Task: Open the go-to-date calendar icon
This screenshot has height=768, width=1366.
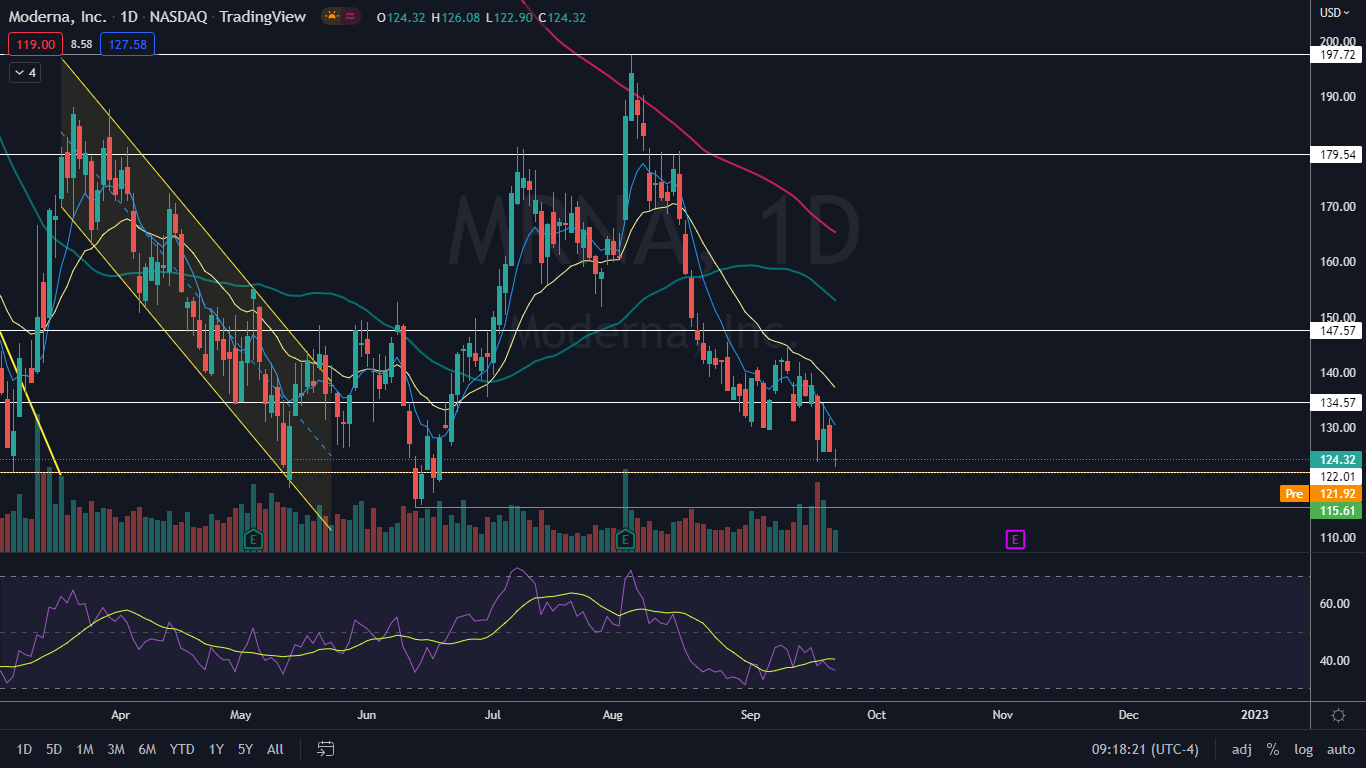Action: (x=325, y=749)
